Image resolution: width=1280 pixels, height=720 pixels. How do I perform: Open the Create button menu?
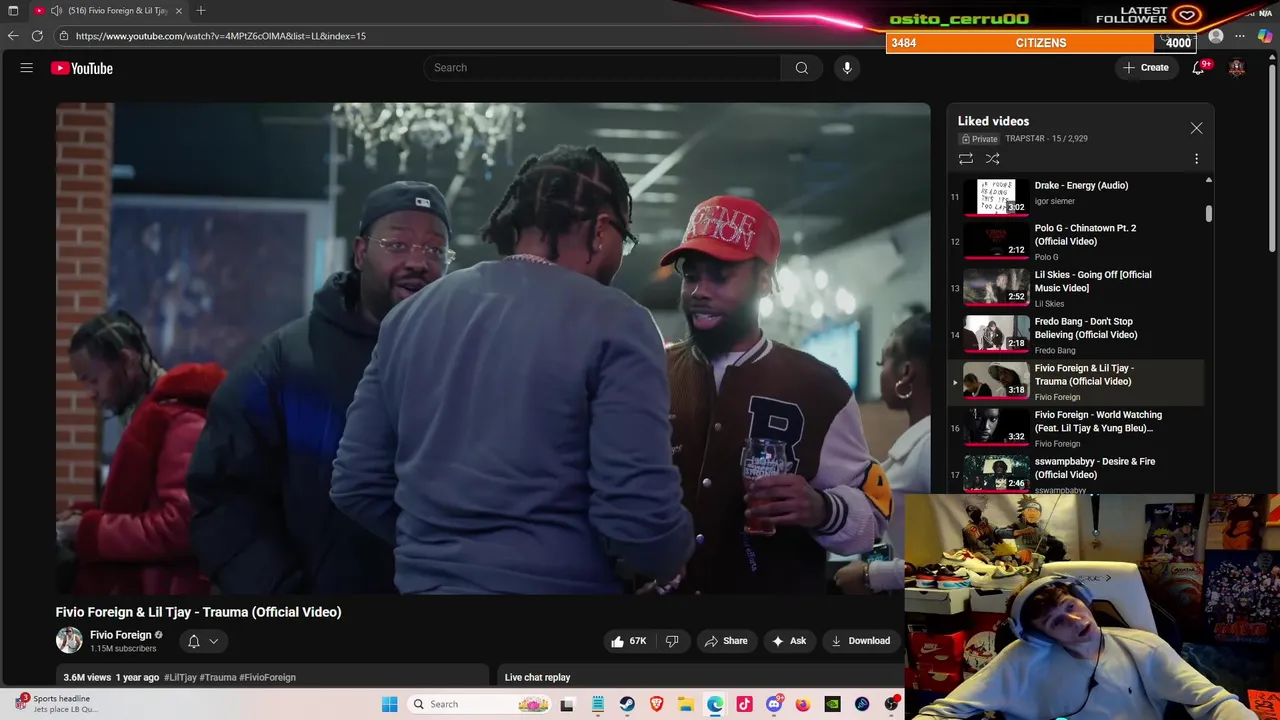(1145, 68)
